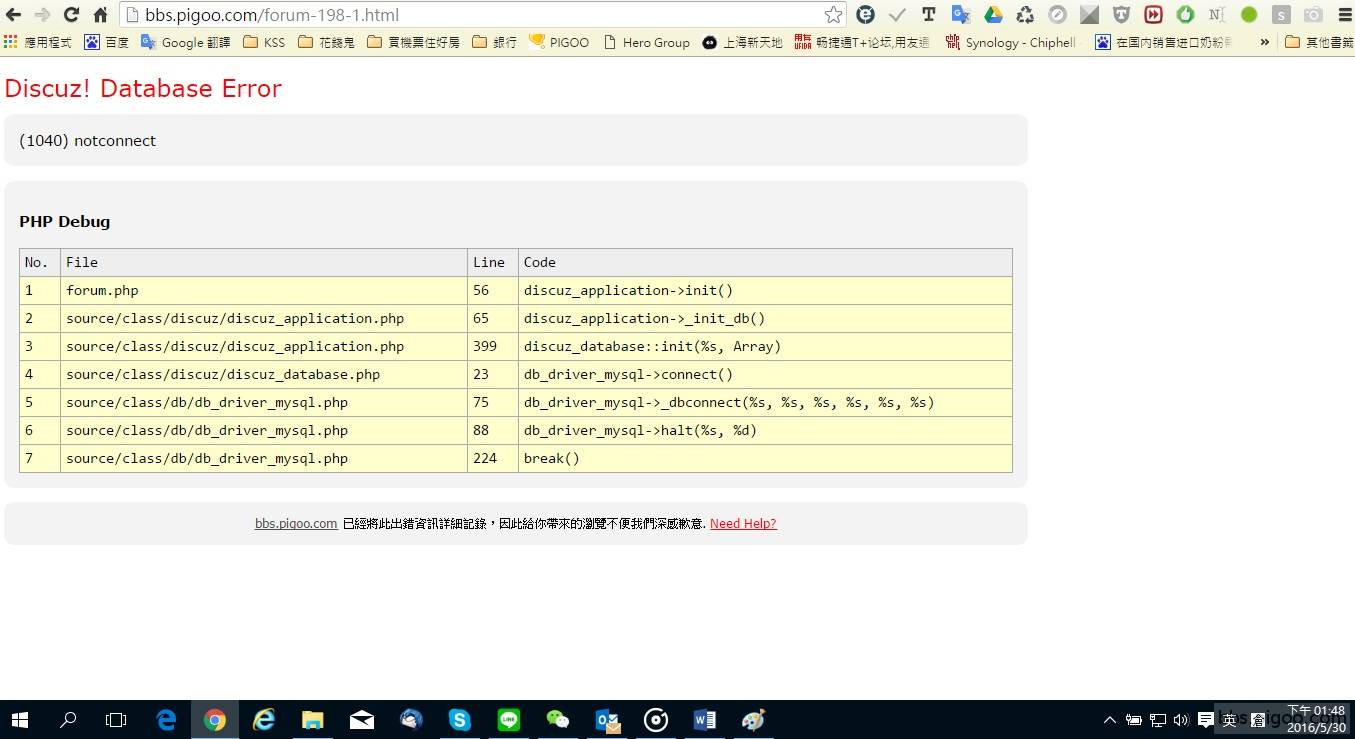Select the (1040) notconnect error text
The width and height of the screenshot is (1355, 739).
pyautogui.click(x=88, y=141)
